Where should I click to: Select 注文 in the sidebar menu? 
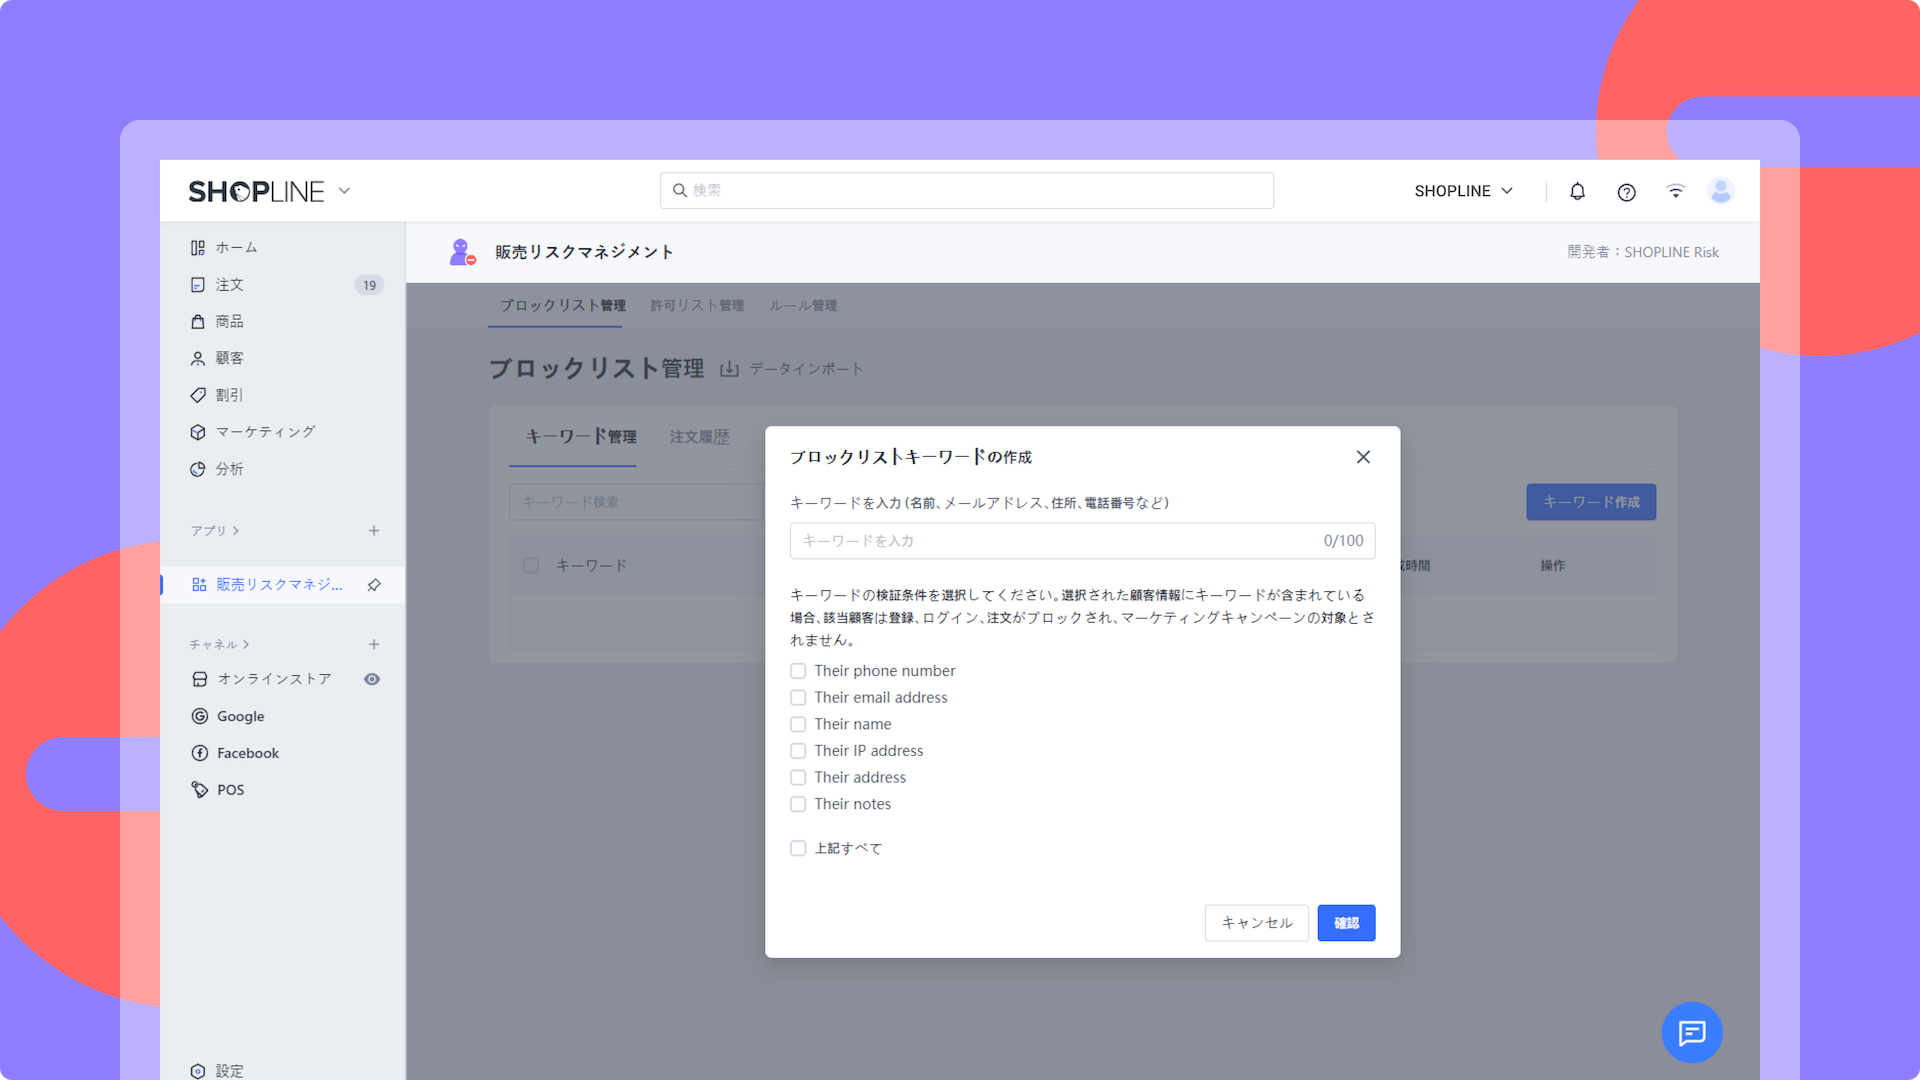pyautogui.click(x=230, y=285)
